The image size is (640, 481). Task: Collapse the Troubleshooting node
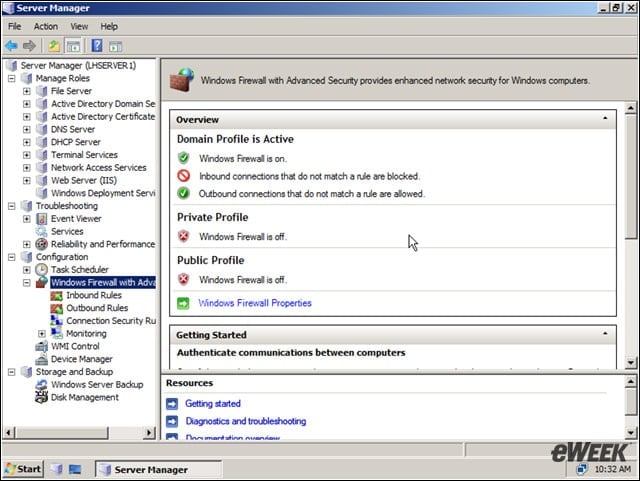coord(11,206)
